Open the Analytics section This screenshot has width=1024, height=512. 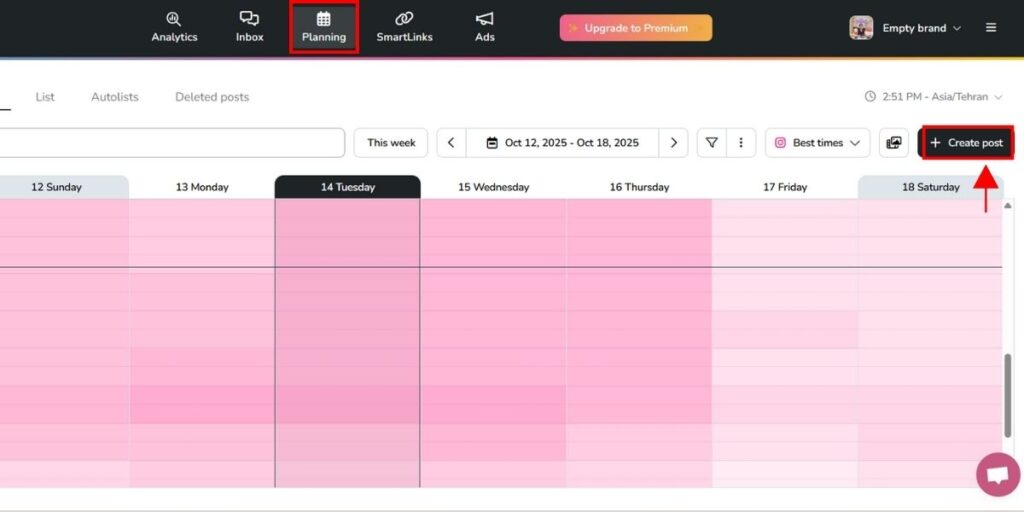[x=174, y=27]
